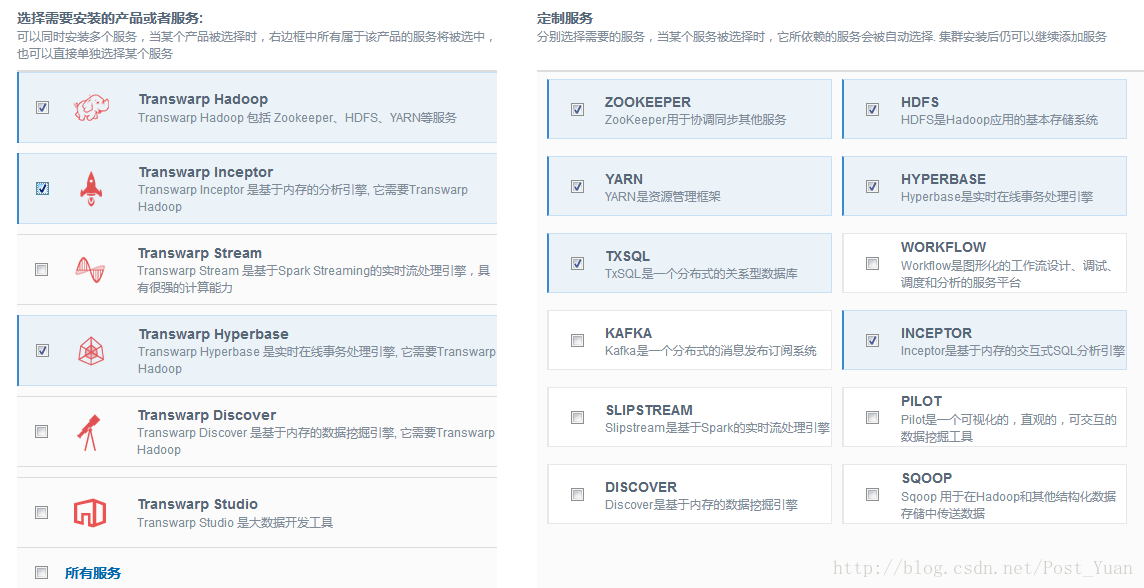Uncheck the ZOOKEEPER service checkbox
The image size is (1144, 588).
577,109
